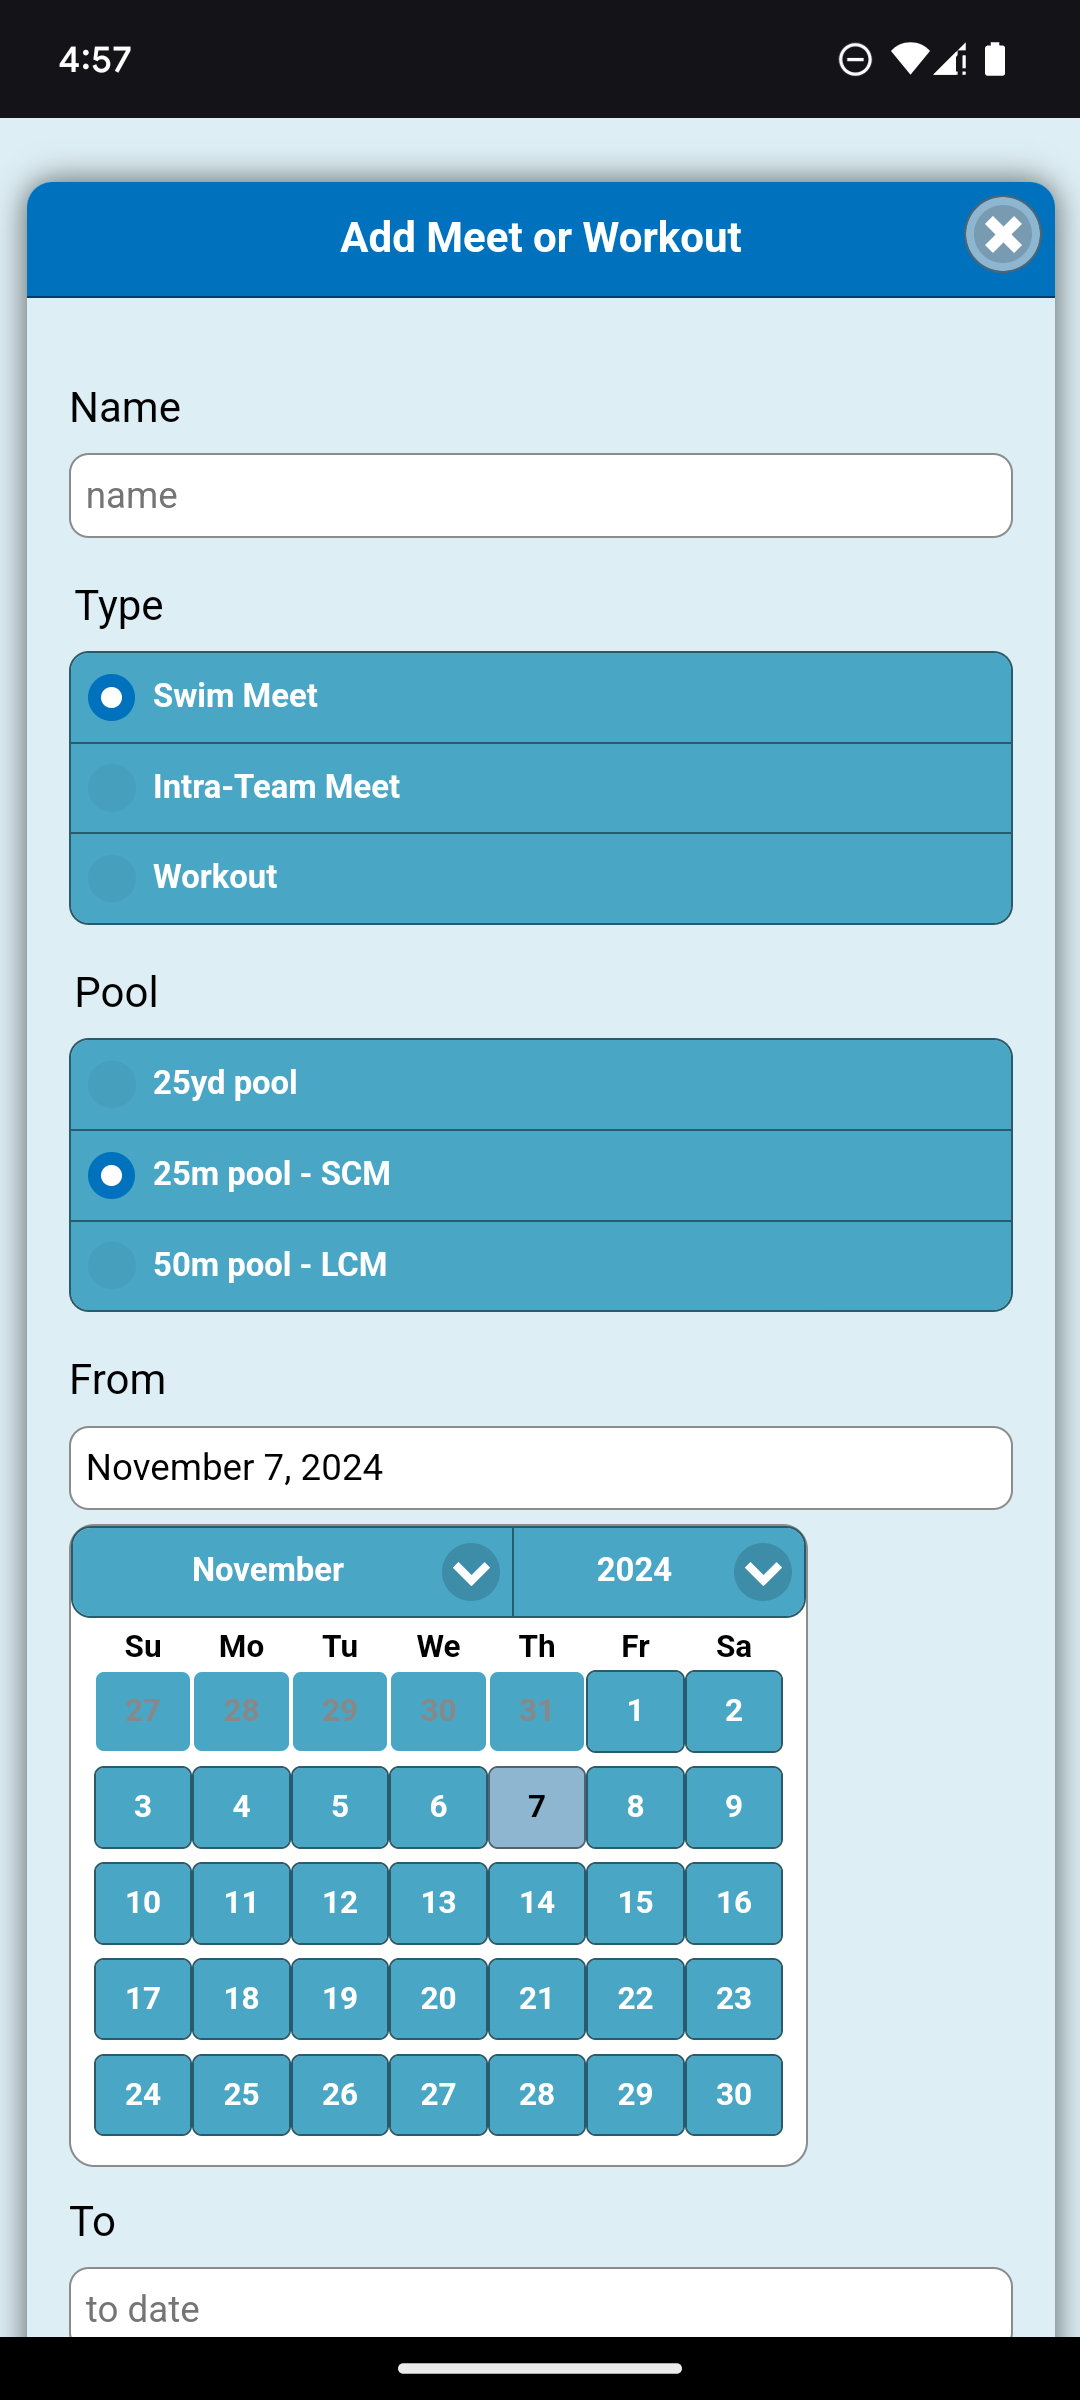Click the year dropdown chevron icon

[763, 1573]
